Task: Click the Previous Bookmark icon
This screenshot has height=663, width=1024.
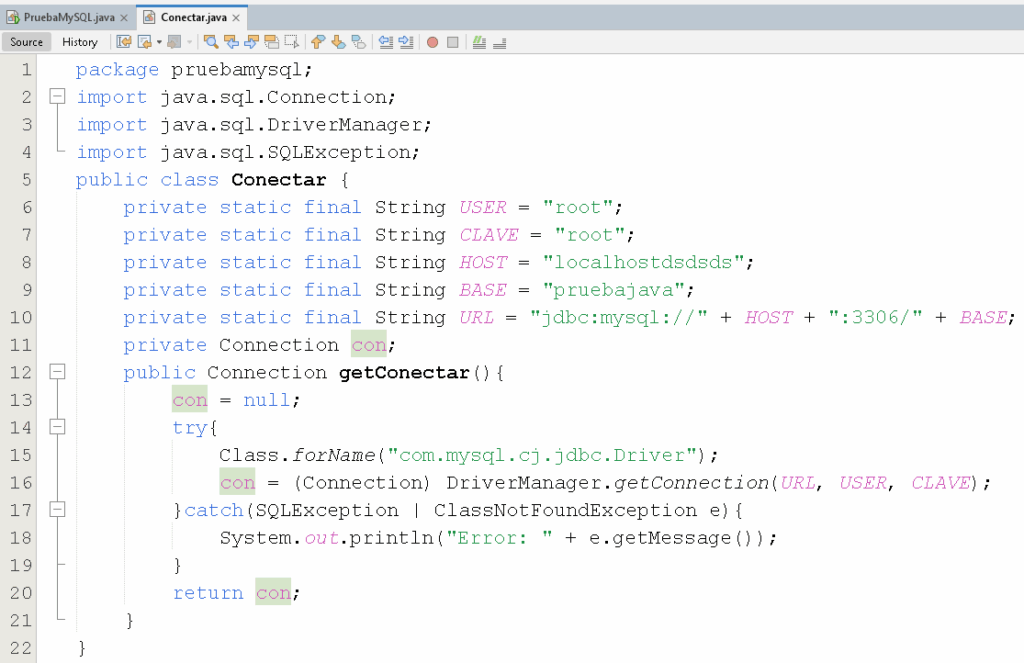Action: (318, 41)
